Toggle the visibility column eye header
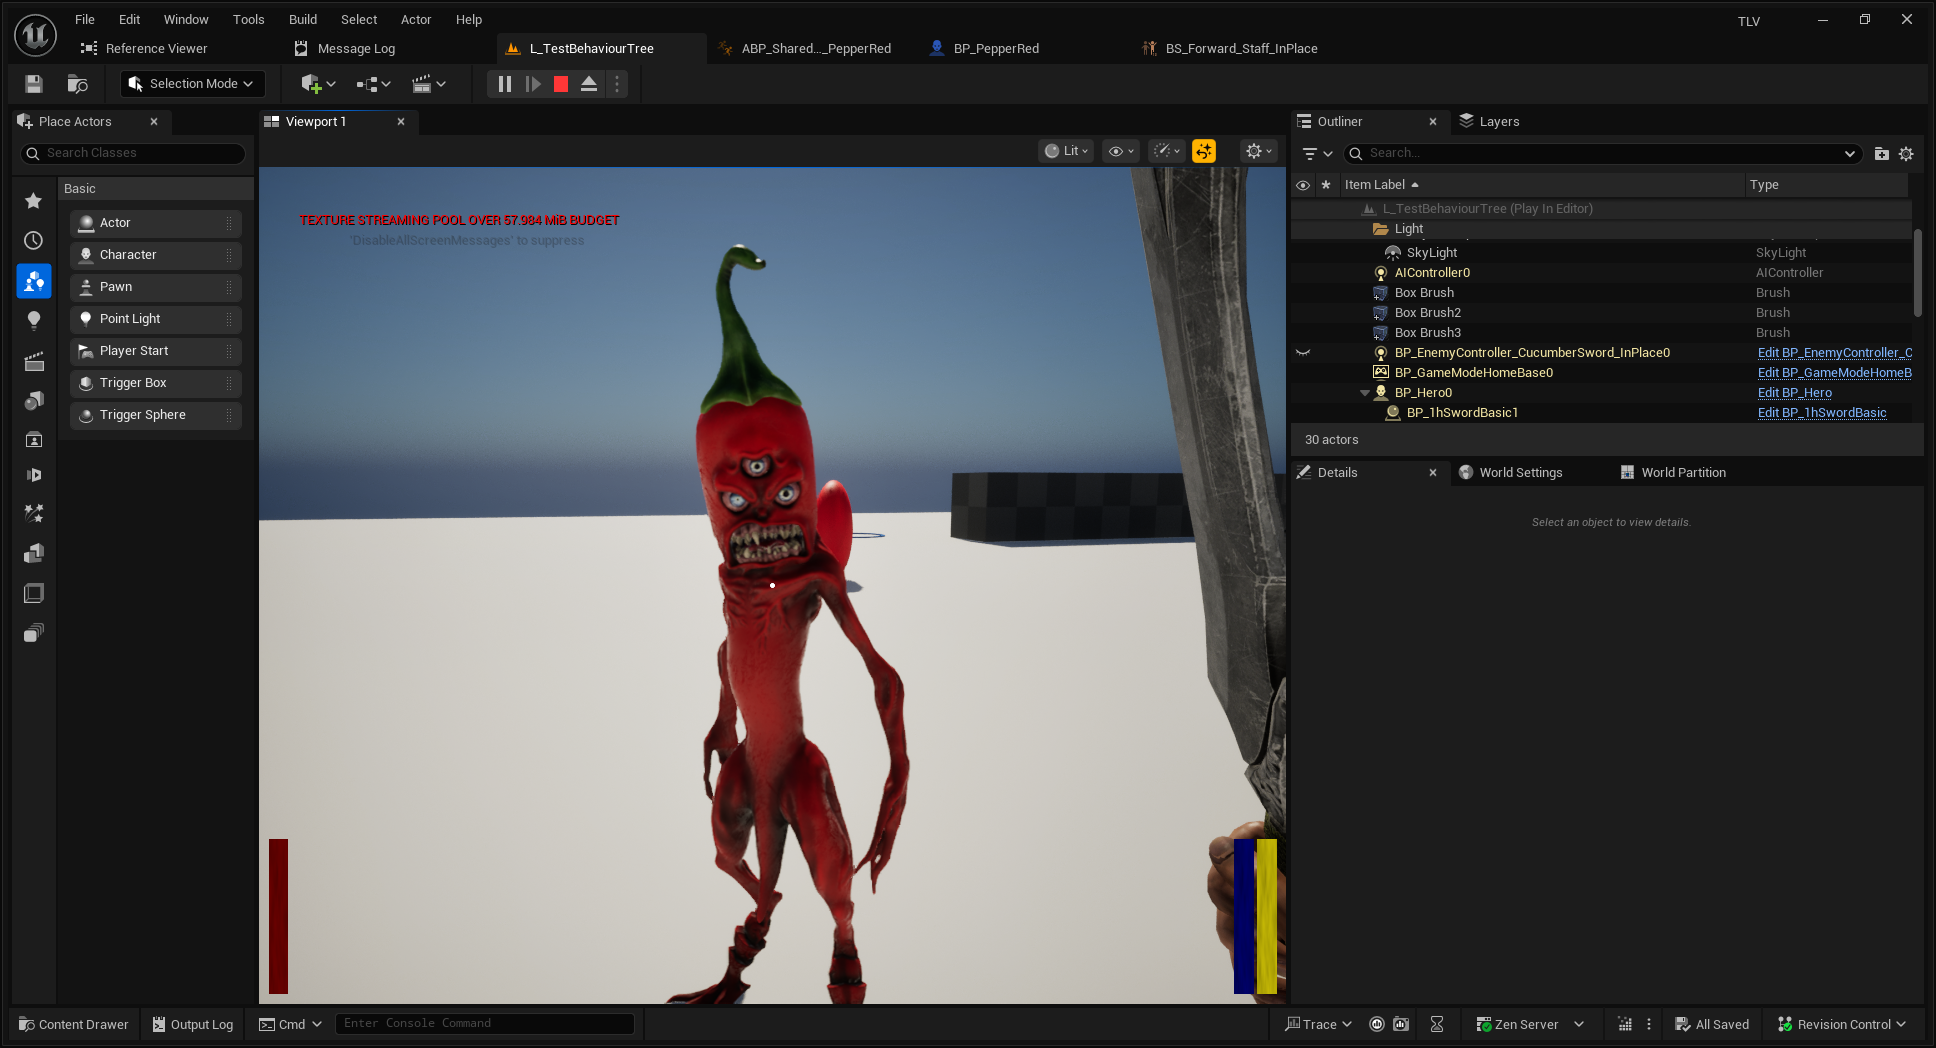 [x=1302, y=185]
